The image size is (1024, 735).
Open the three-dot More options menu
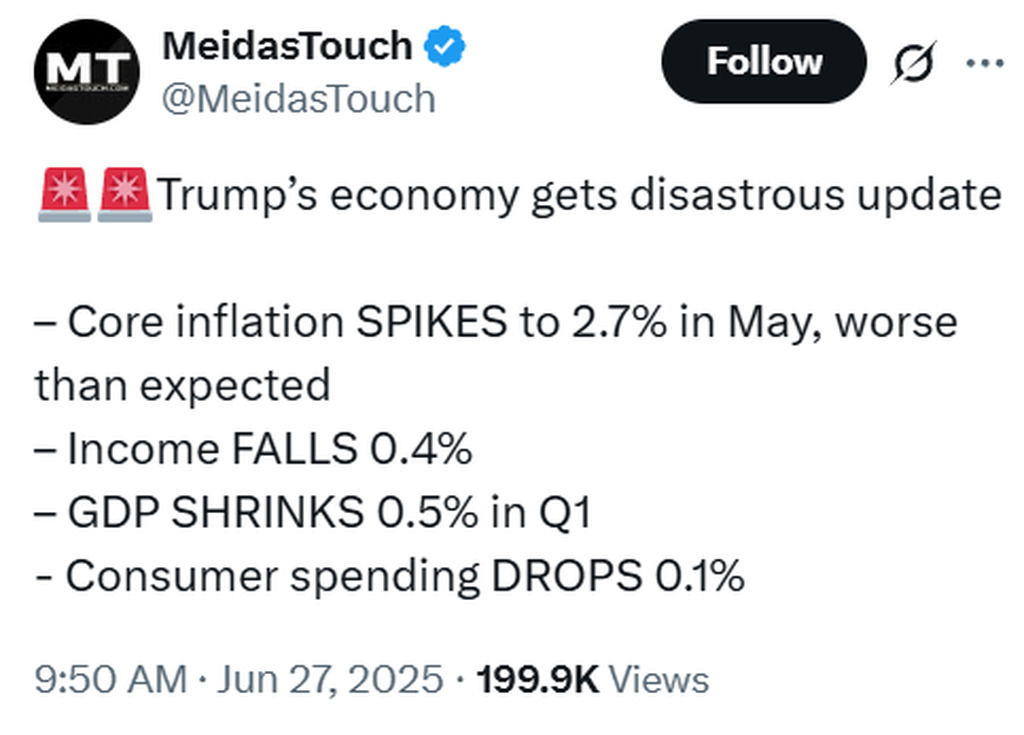click(x=985, y=63)
